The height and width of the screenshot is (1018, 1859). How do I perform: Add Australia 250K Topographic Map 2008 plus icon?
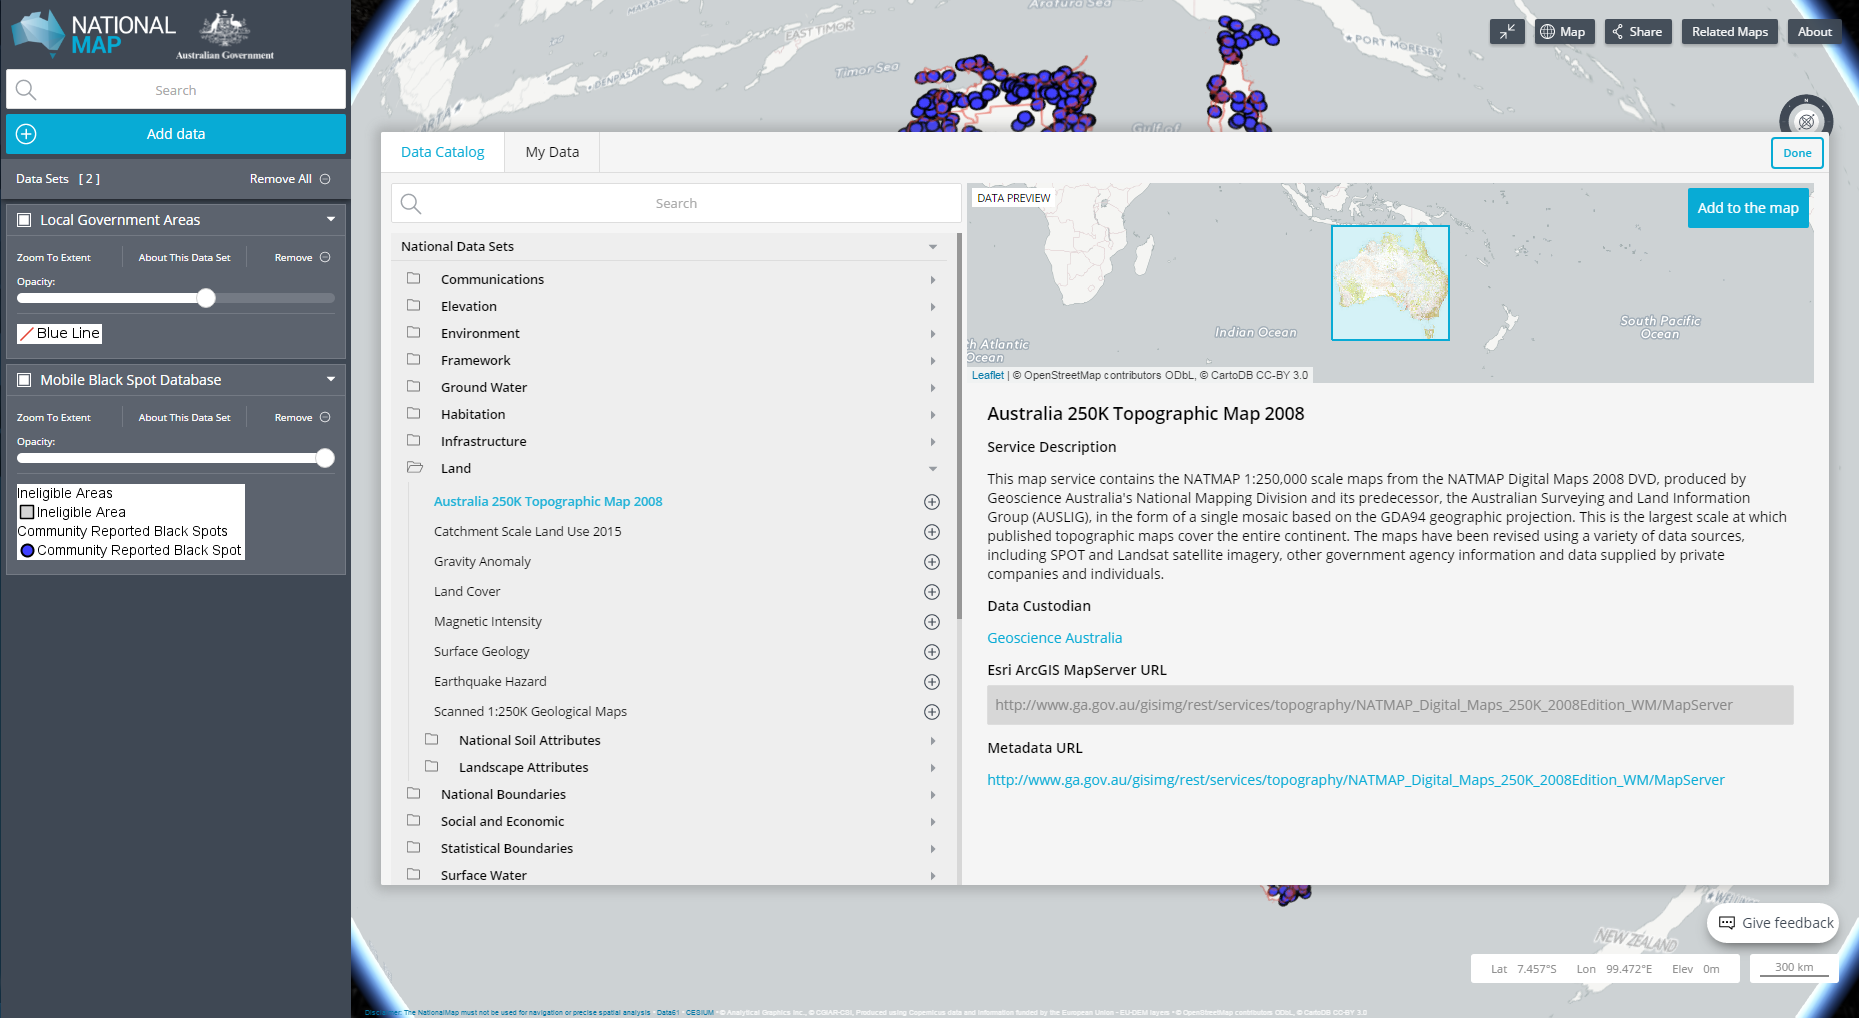point(931,502)
